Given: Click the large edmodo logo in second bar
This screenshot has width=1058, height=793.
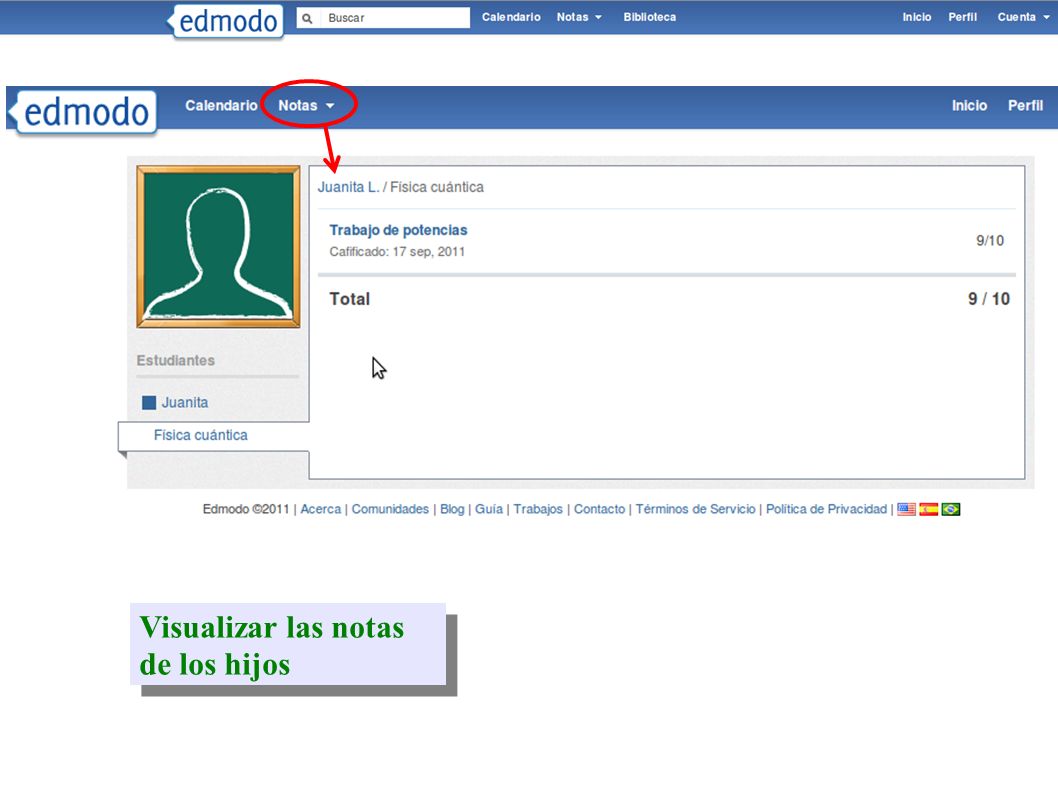Looking at the screenshot, I should click(84, 112).
